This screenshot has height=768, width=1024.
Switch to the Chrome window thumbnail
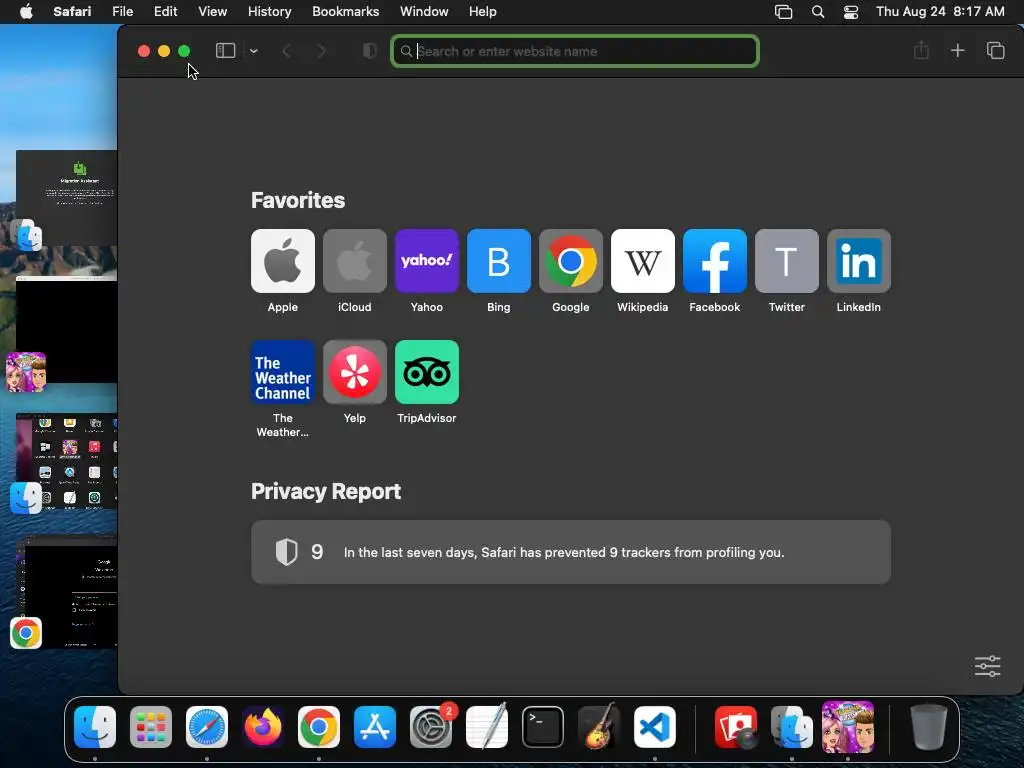coord(67,593)
